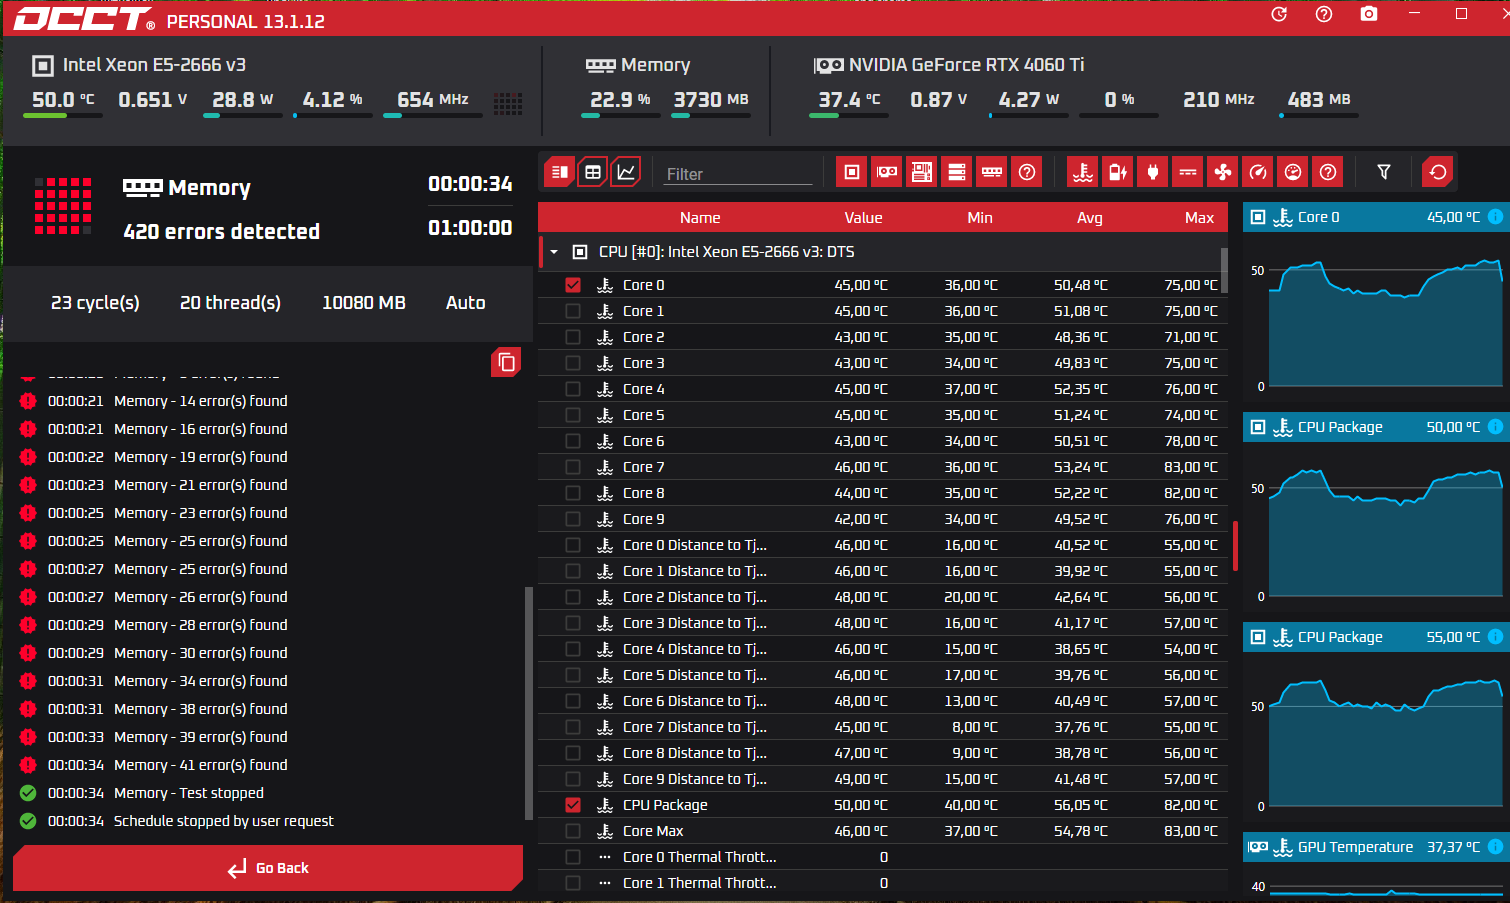Check the Core 1 sensor checkbox
Viewport: 1510px width, 903px height.
[573, 311]
